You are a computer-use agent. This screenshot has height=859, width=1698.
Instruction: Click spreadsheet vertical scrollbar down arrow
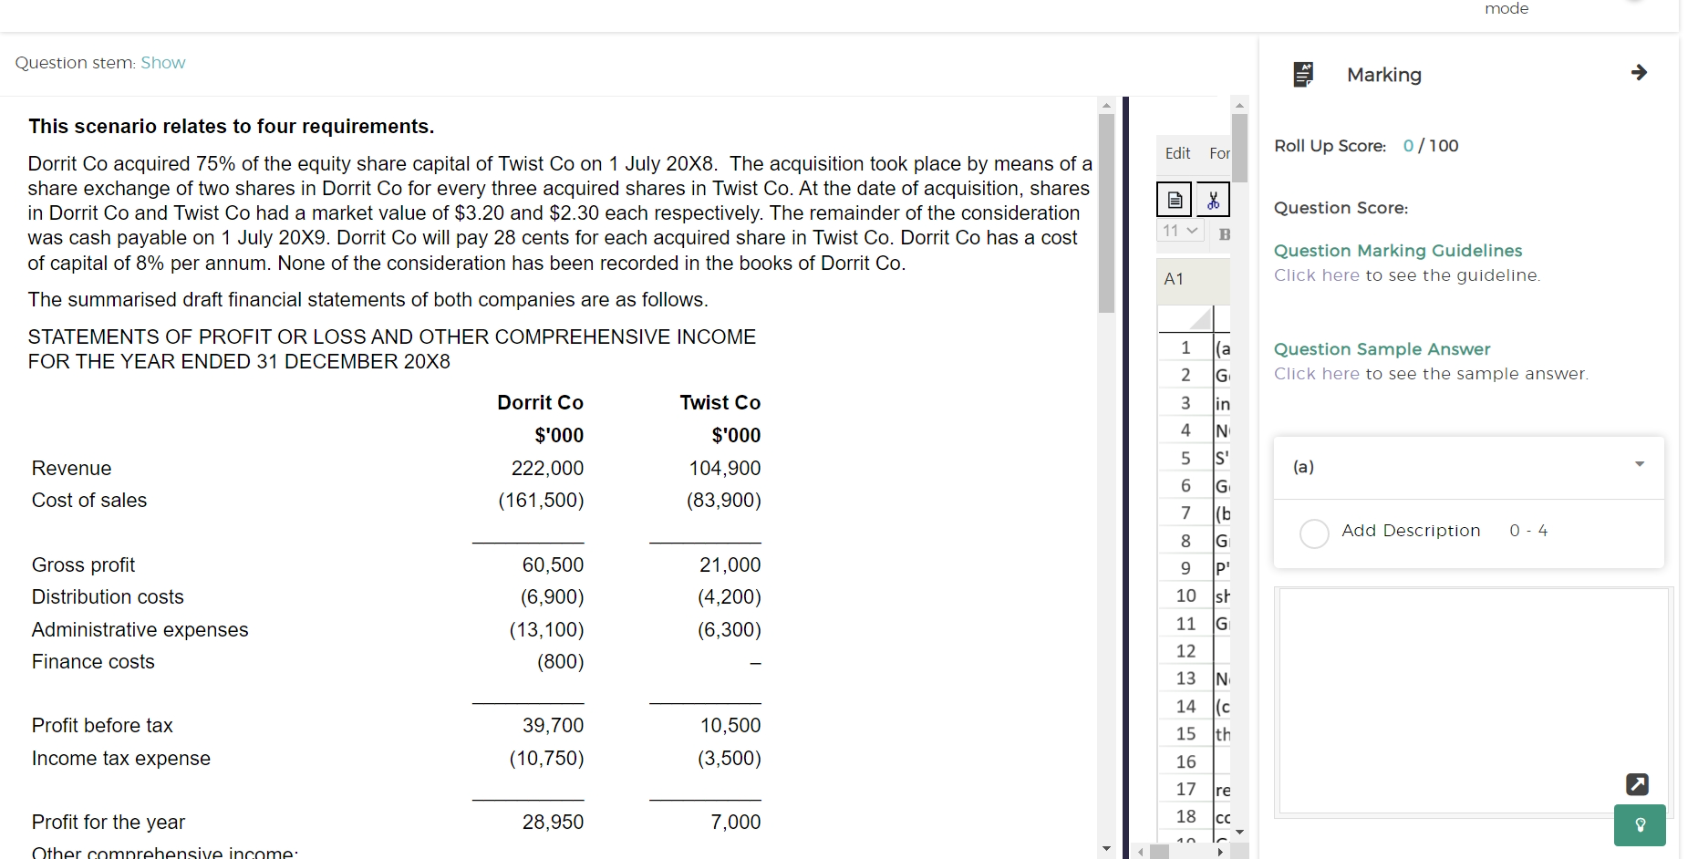(x=1240, y=832)
